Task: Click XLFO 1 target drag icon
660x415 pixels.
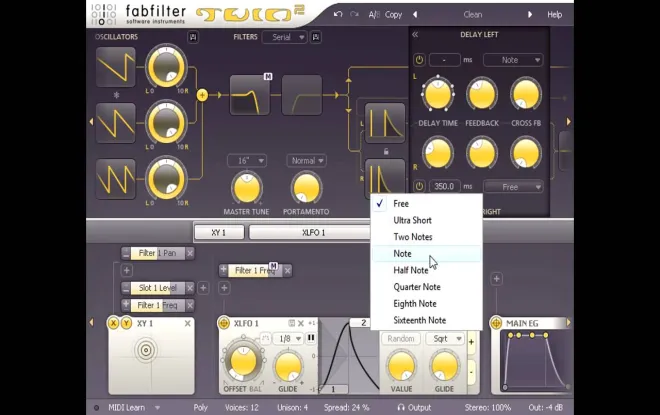Action: tap(224, 323)
